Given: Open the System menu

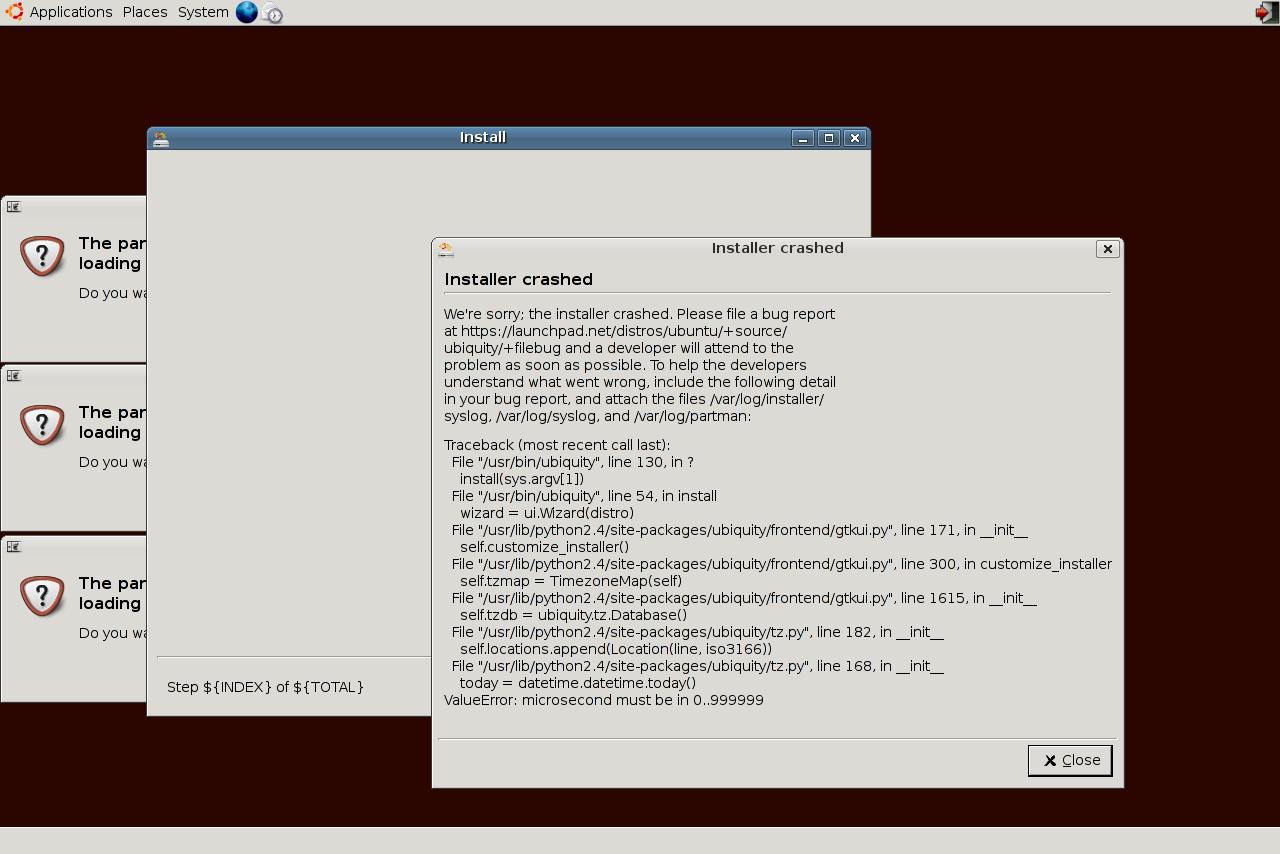Looking at the screenshot, I should 203,12.
